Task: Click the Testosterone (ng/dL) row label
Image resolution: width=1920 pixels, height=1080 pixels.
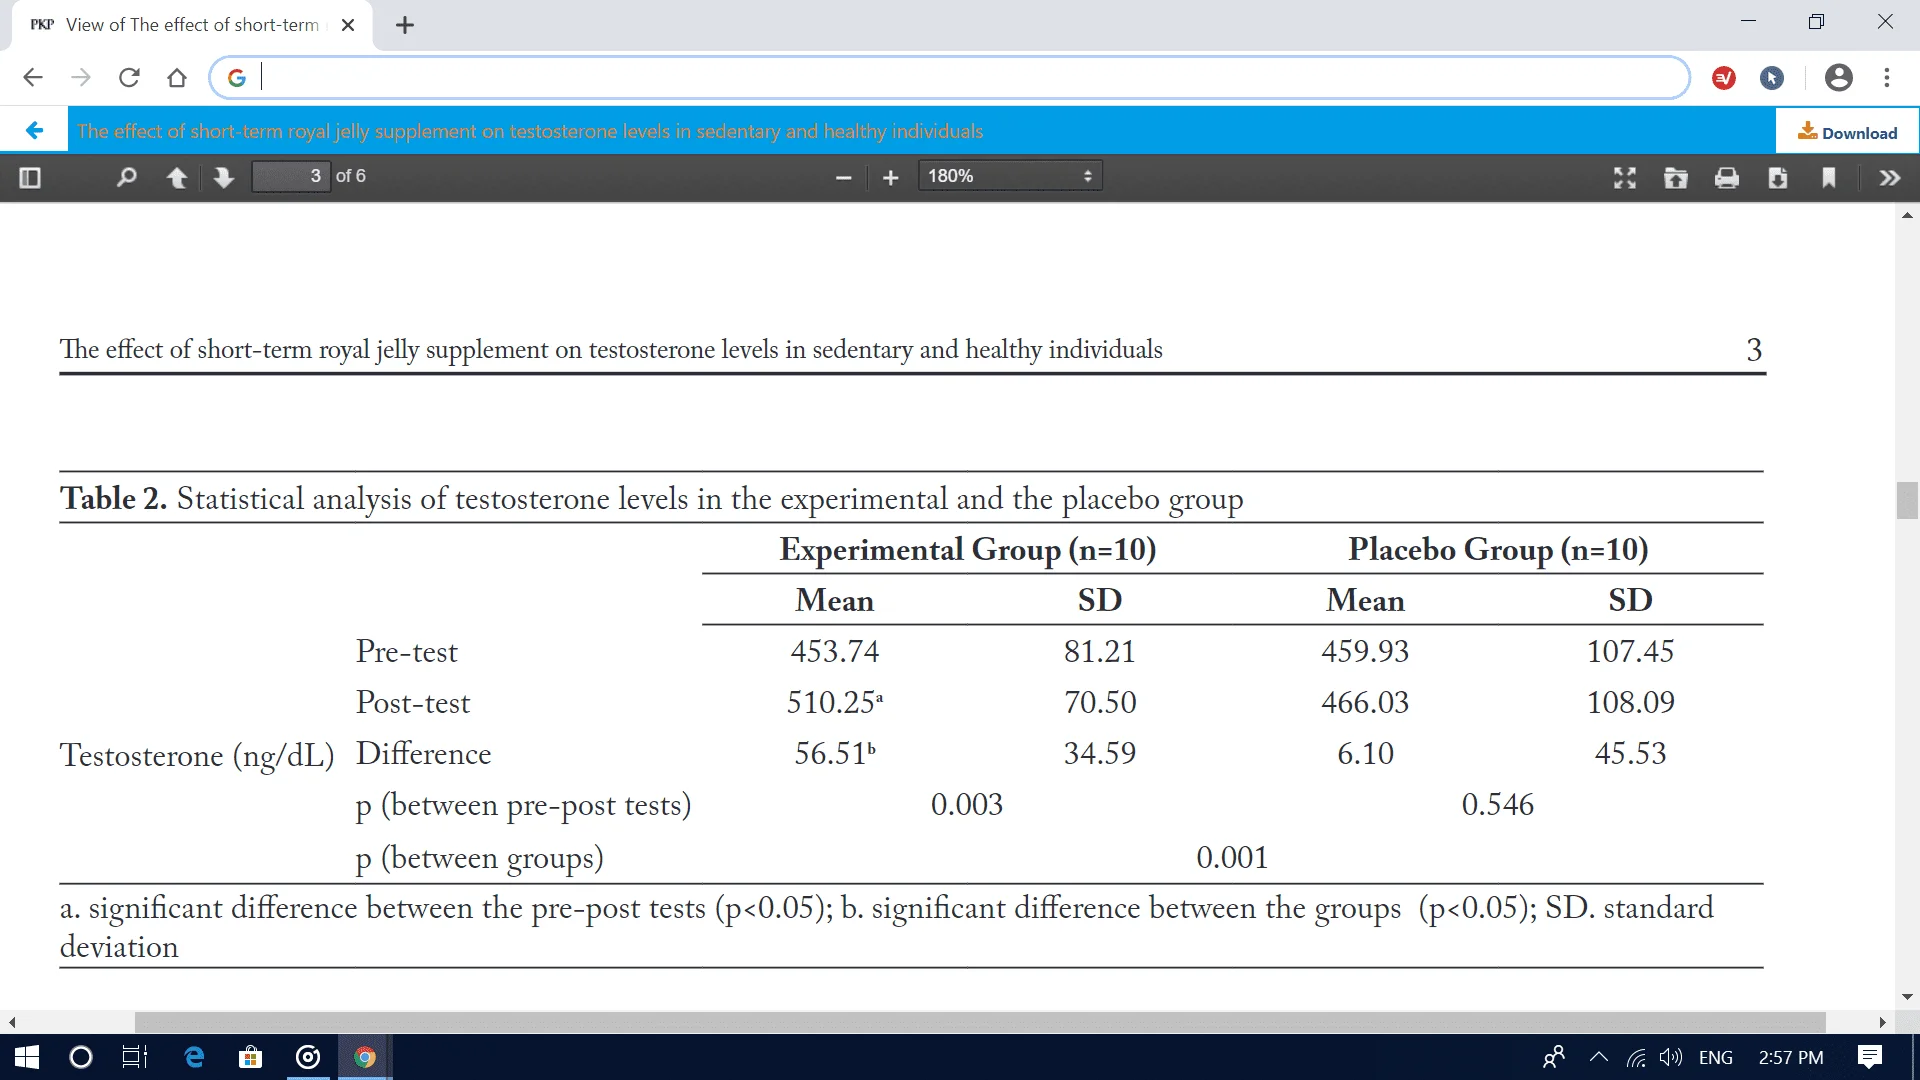Action: point(197,755)
